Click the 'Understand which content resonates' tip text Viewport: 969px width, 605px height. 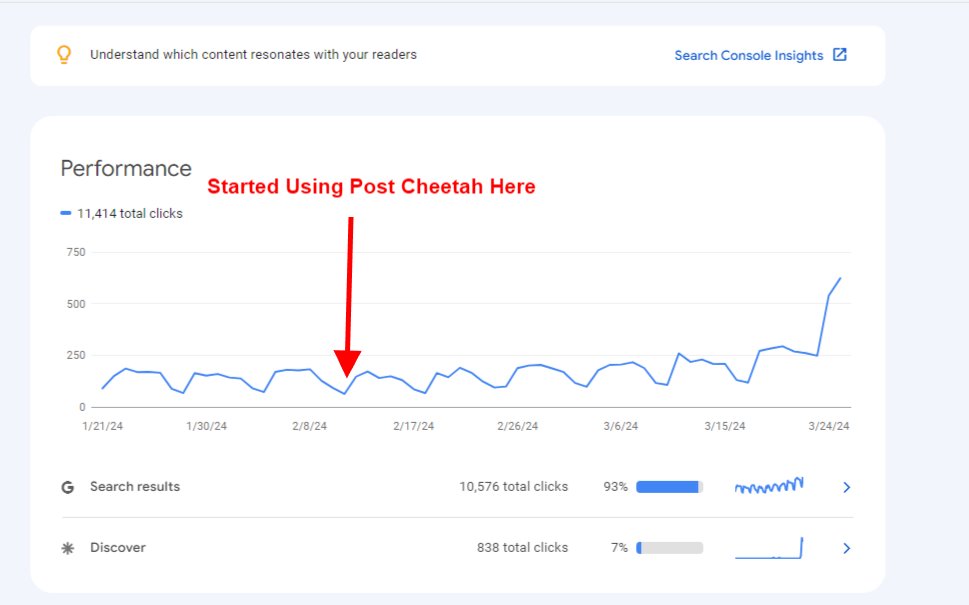pos(253,54)
